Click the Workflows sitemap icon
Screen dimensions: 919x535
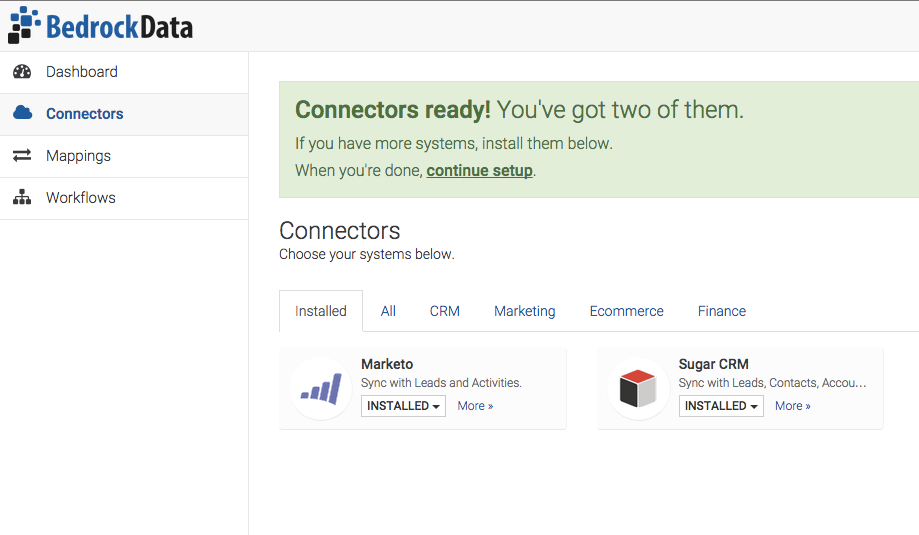22,197
